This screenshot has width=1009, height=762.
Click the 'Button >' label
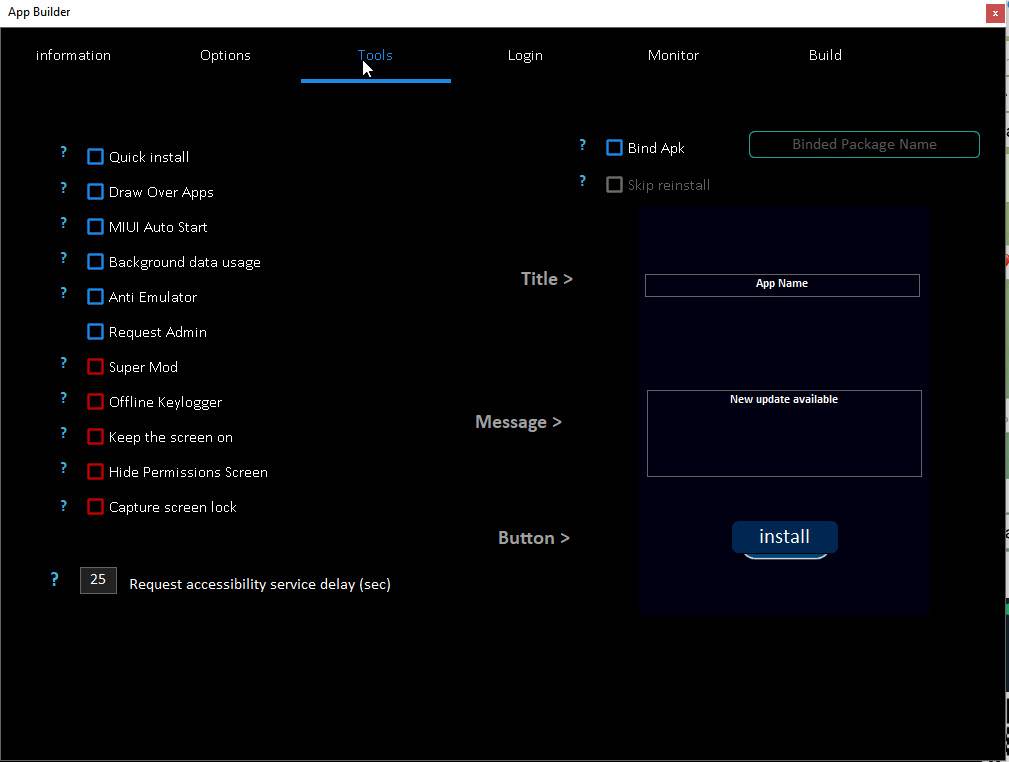click(534, 538)
